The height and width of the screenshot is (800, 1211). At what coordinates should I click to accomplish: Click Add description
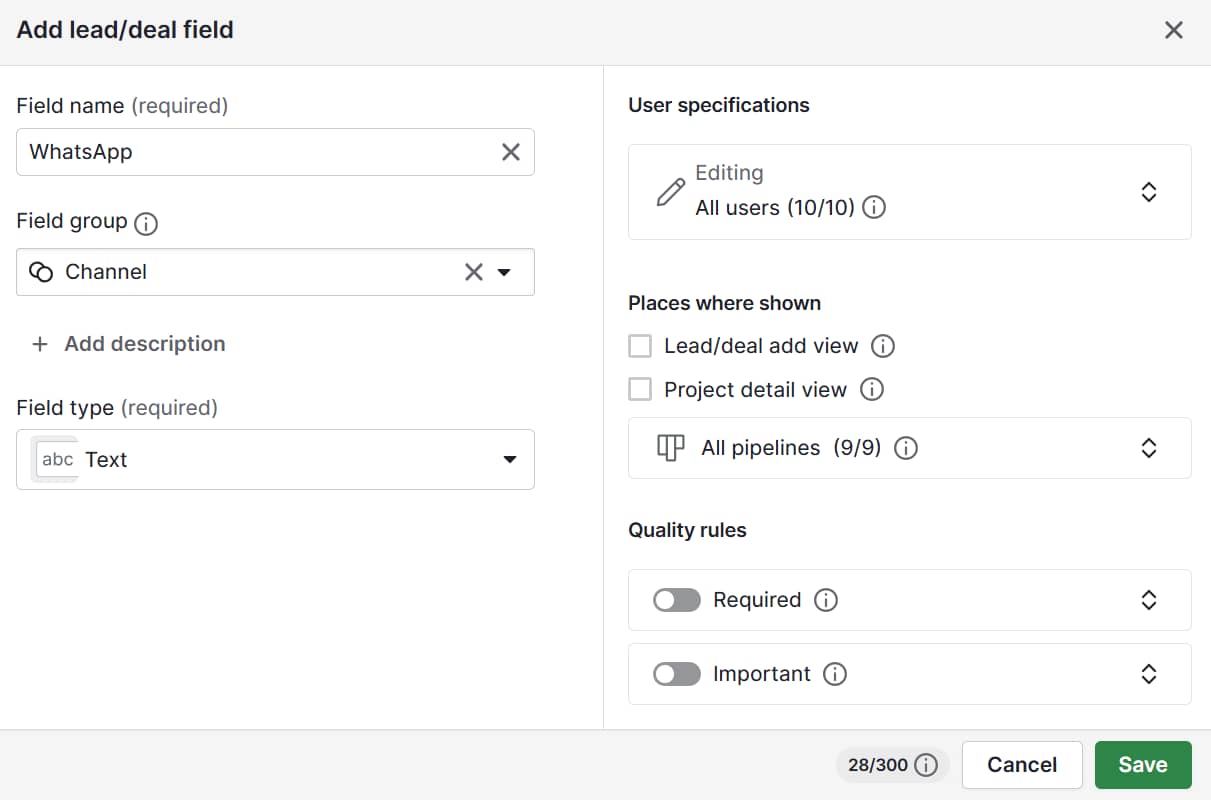(x=127, y=344)
